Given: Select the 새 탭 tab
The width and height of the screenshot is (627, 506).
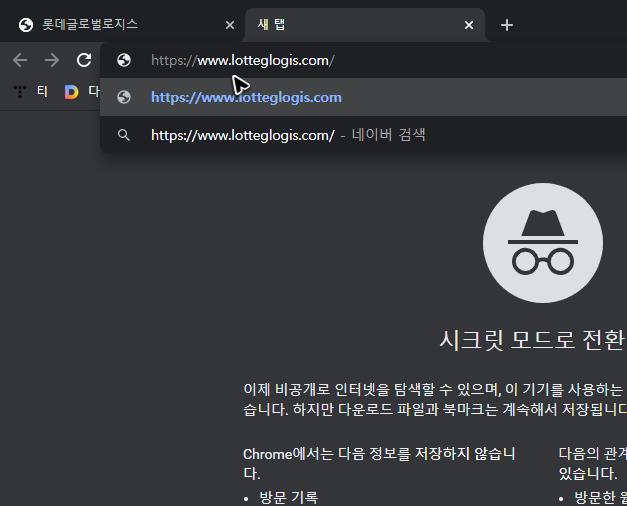Looking at the screenshot, I should click(365, 25).
